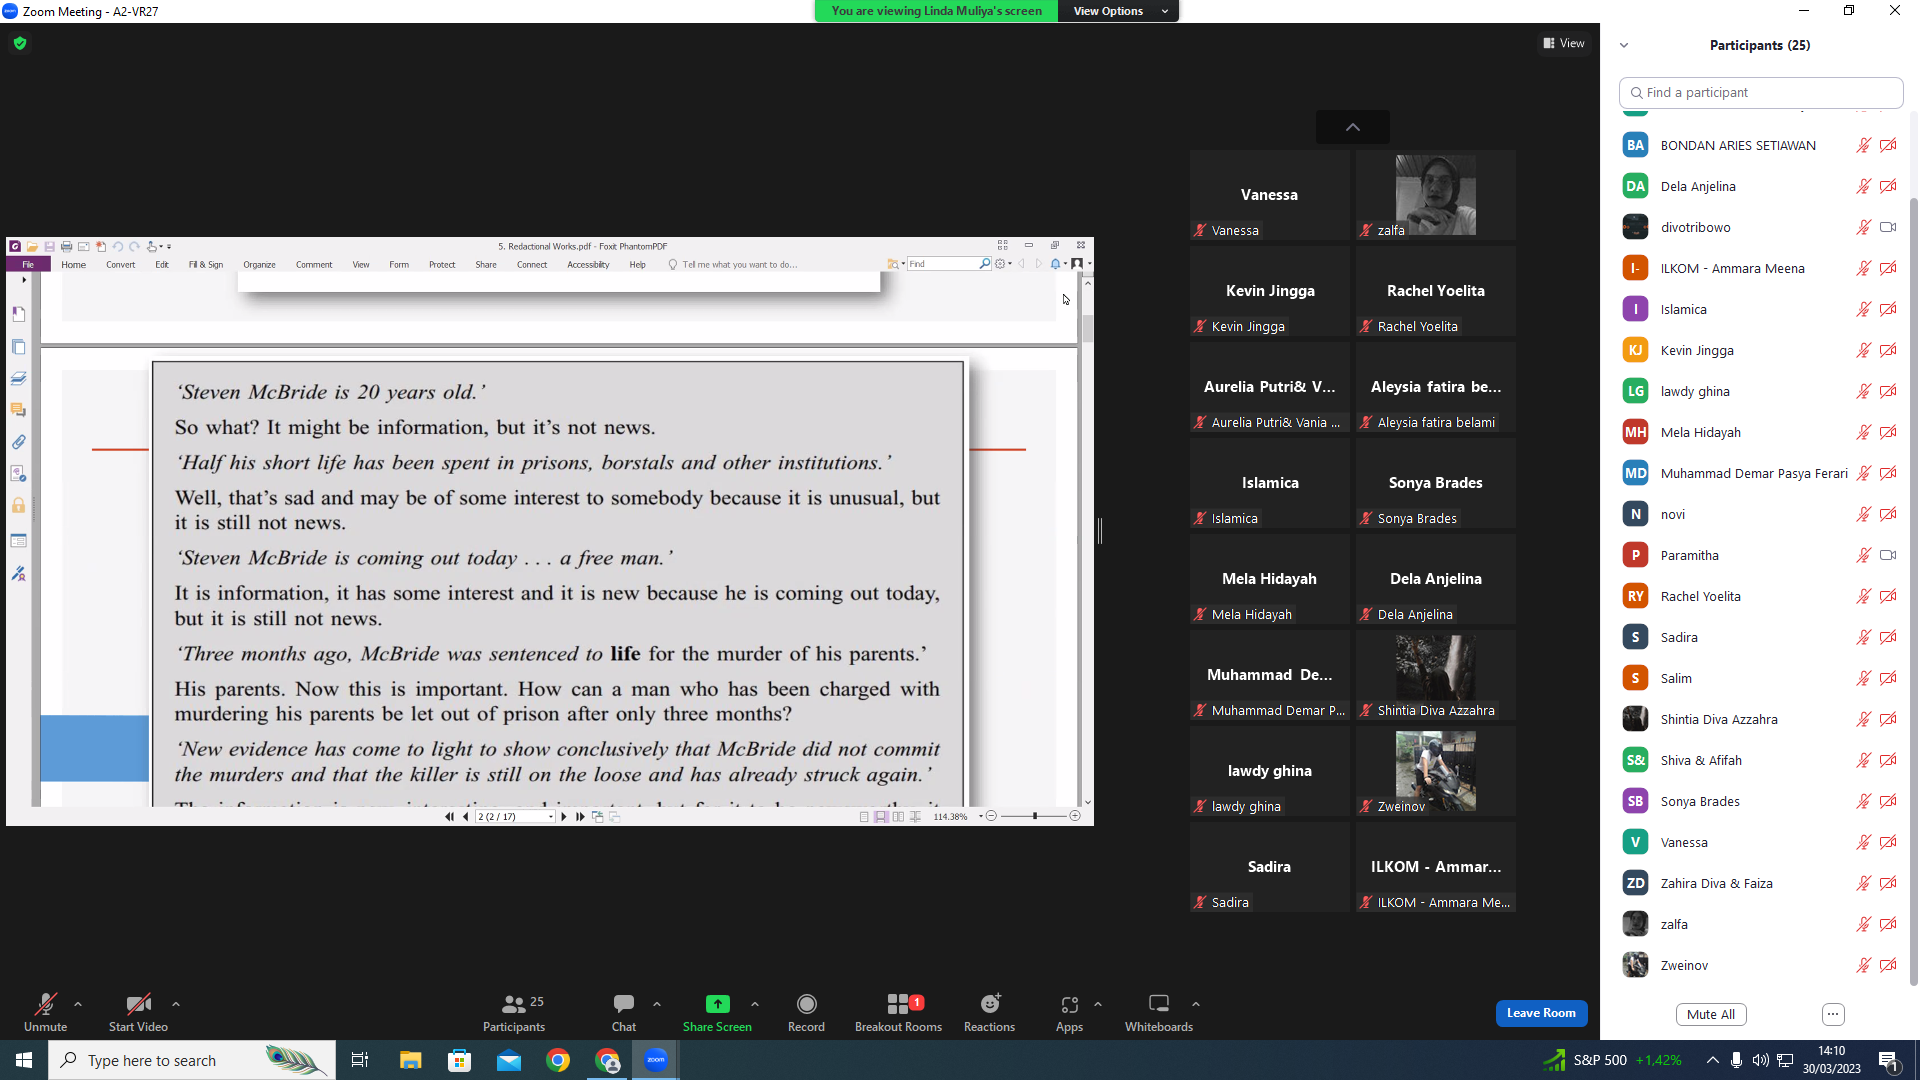Open the Foxit comments panel icon
Viewport: 1920px width, 1080px height.
18,410
